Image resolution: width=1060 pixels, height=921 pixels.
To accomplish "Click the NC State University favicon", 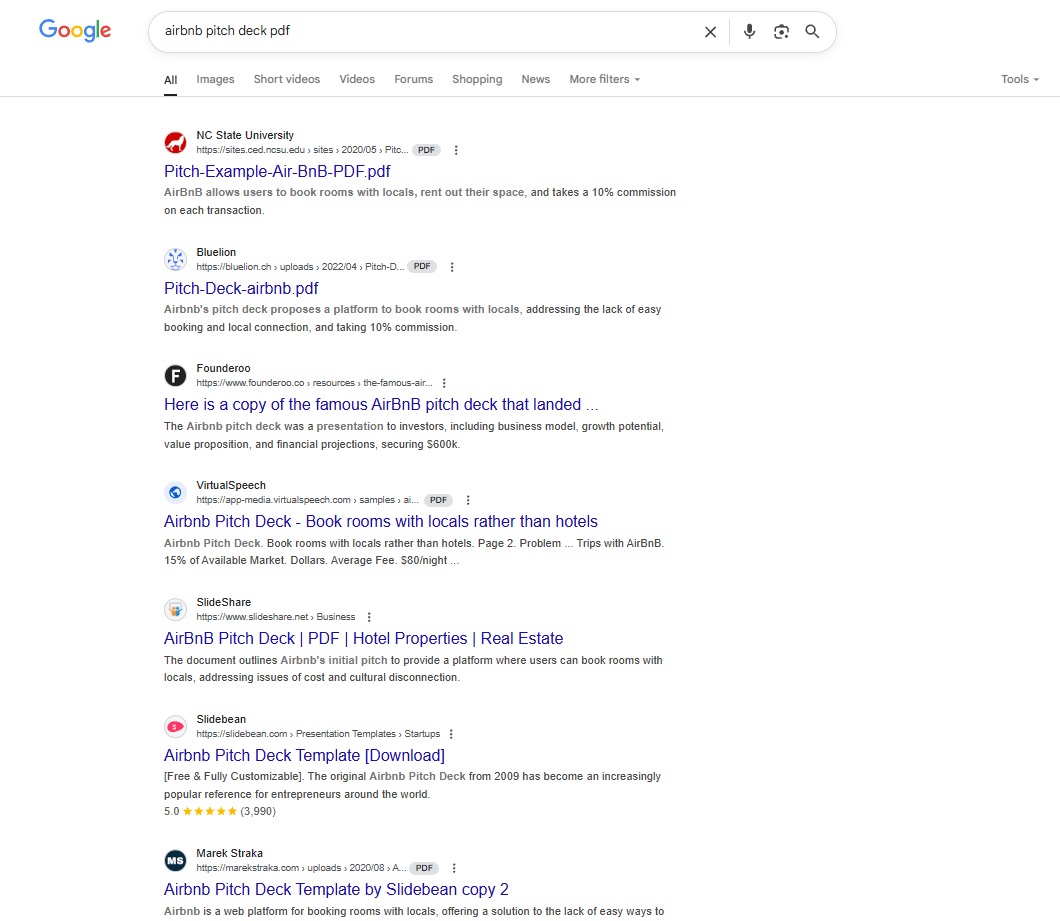I will [176, 142].
